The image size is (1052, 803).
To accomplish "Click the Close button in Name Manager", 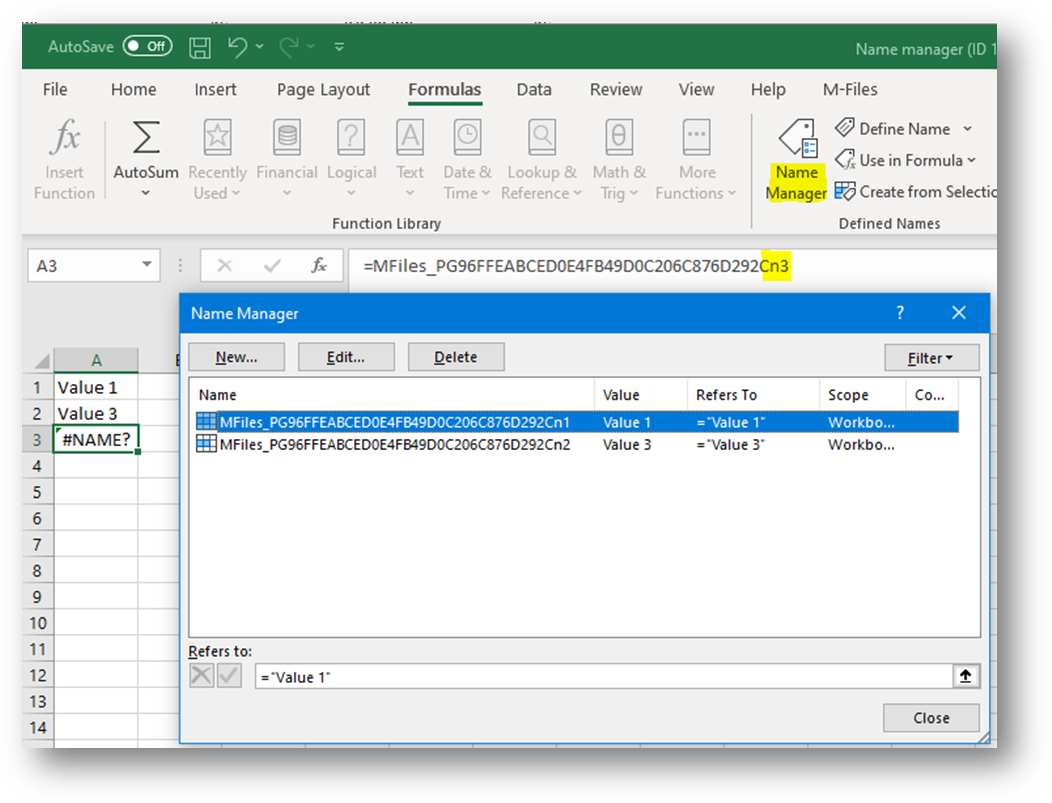I will pos(931,718).
